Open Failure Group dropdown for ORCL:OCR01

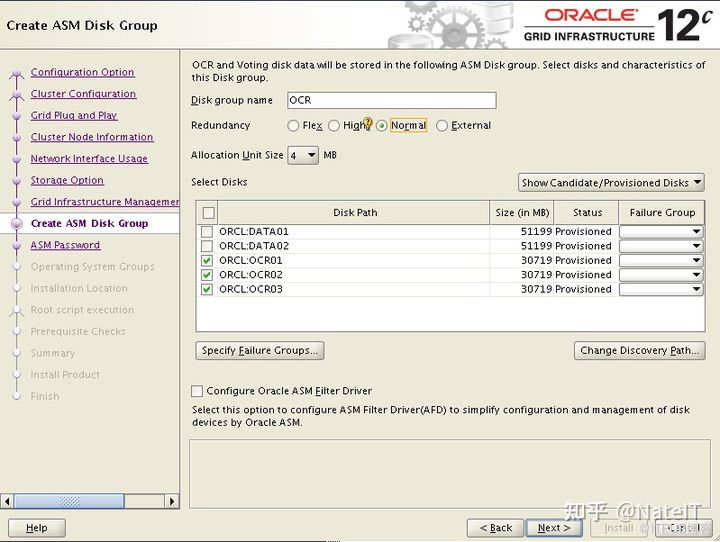(x=661, y=260)
